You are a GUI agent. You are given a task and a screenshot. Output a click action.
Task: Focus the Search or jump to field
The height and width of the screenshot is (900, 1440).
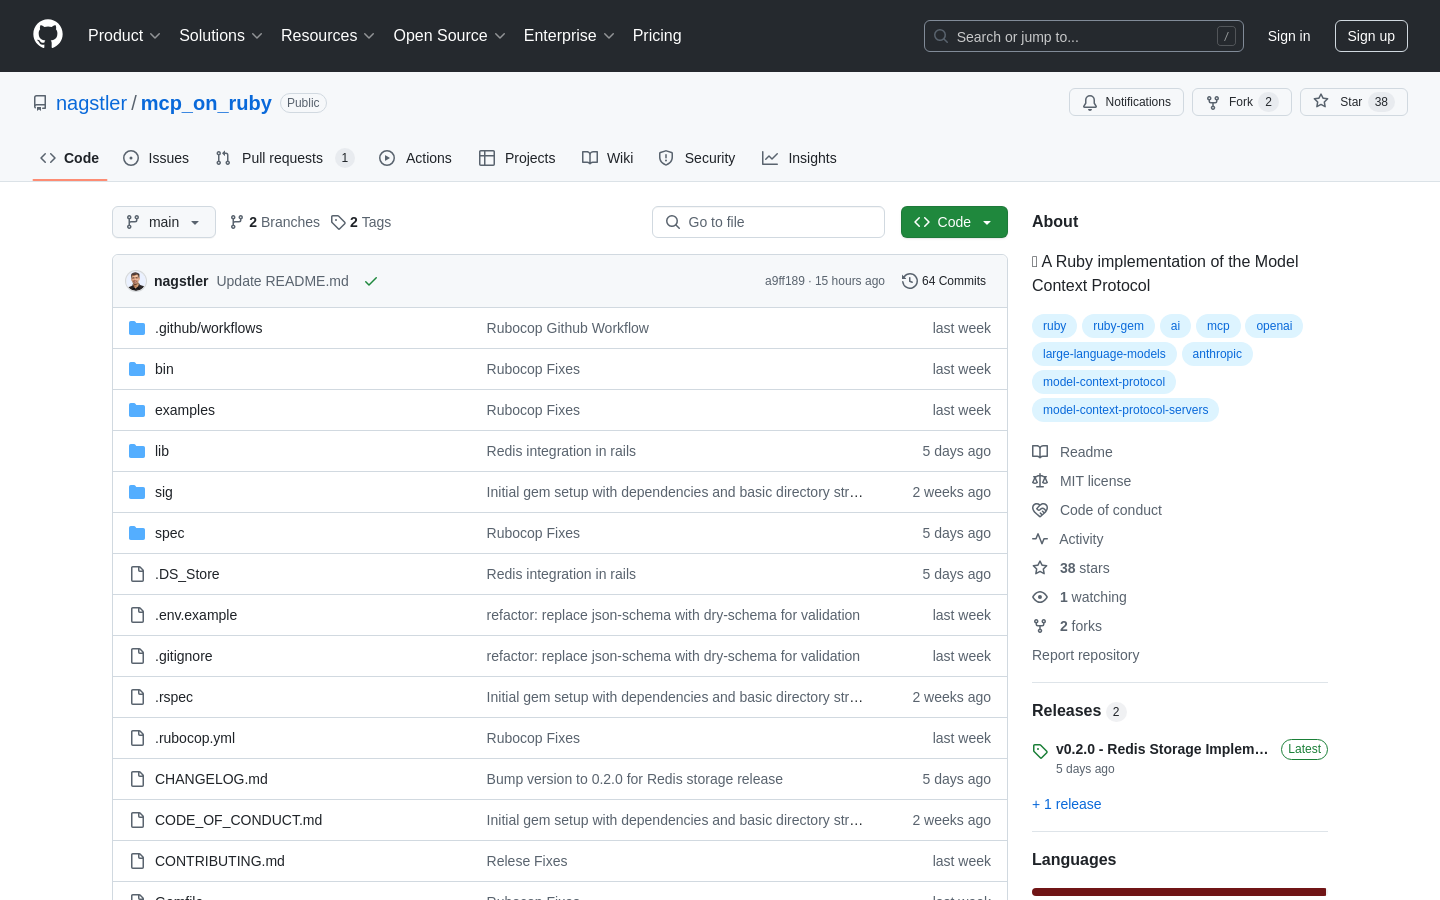(x=1084, y=36)
